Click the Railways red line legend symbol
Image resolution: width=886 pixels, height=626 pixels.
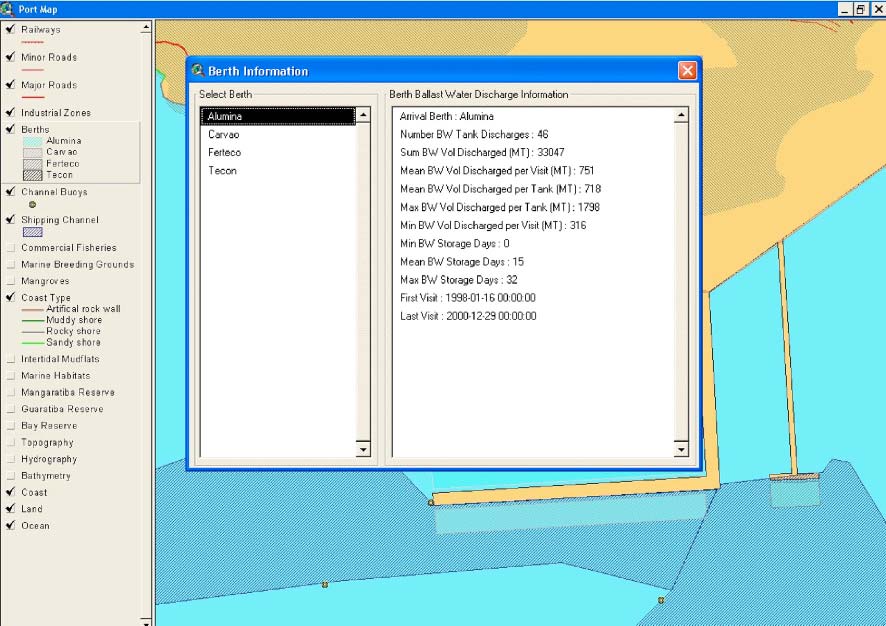(33, 43)
